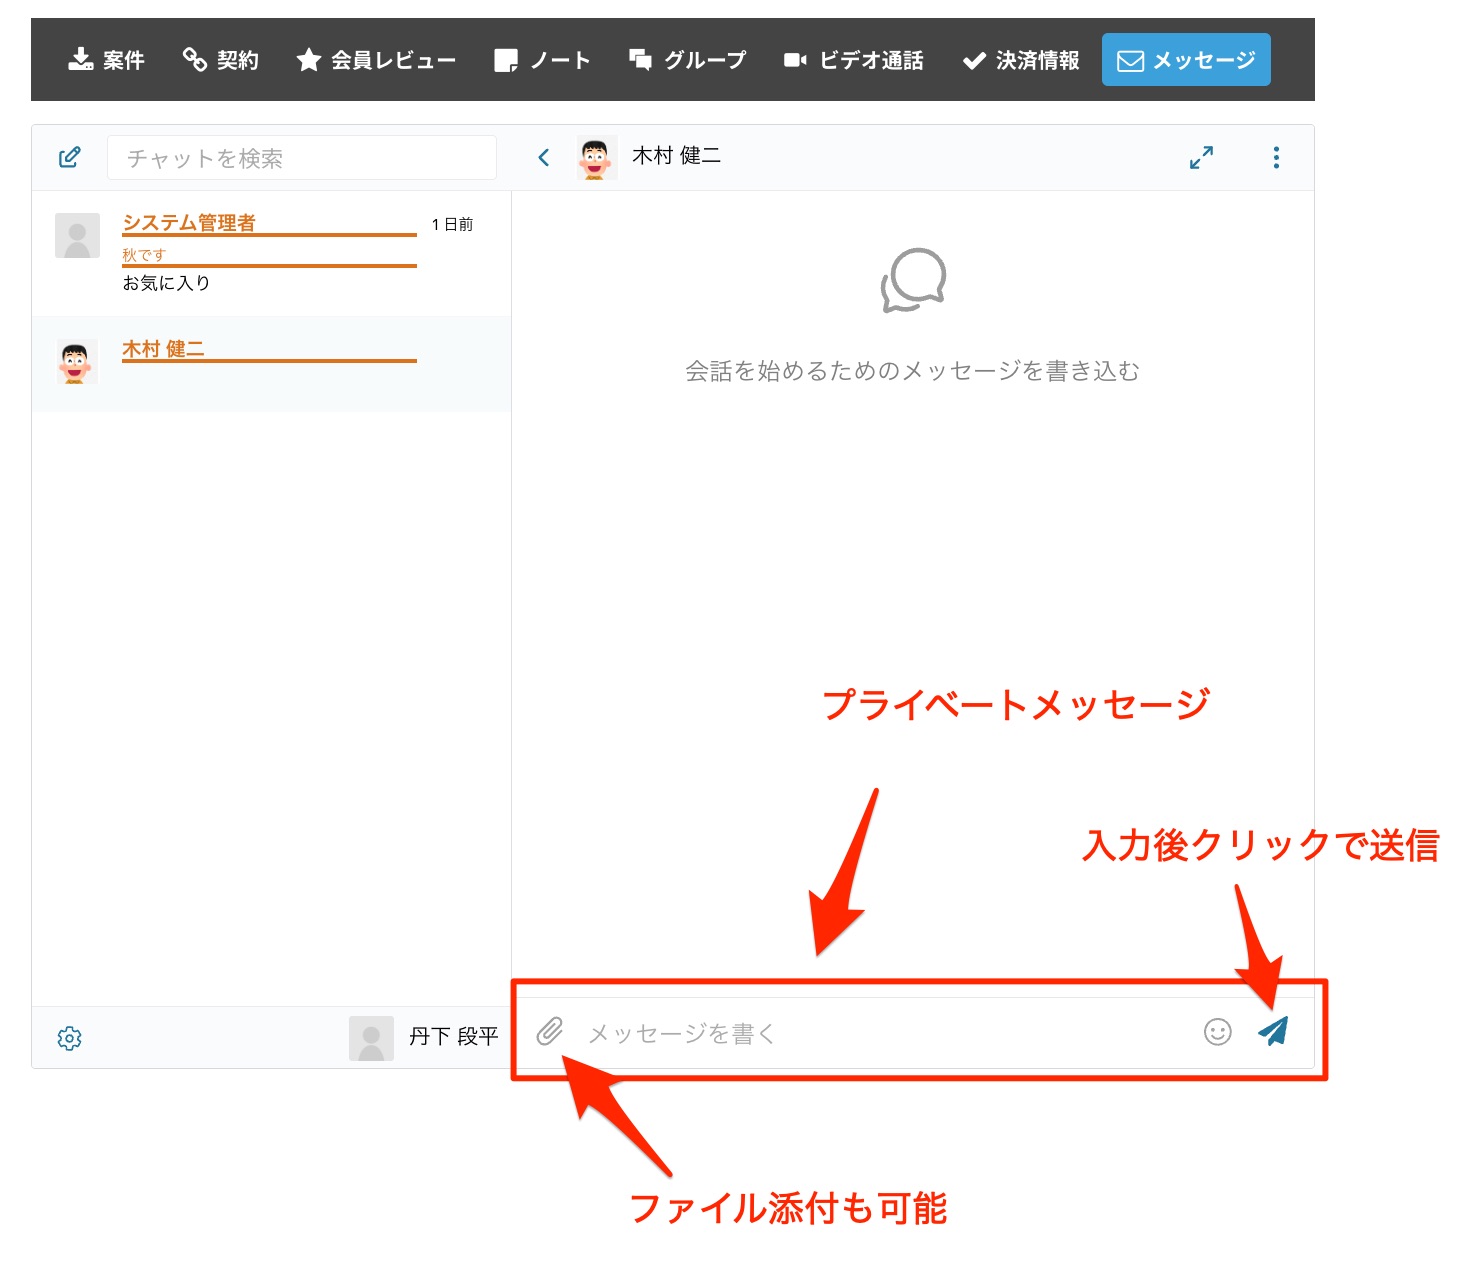Click the チャットを検索 search field
This screenshot has width=1458, height=1278.
[x=301, y=158]
